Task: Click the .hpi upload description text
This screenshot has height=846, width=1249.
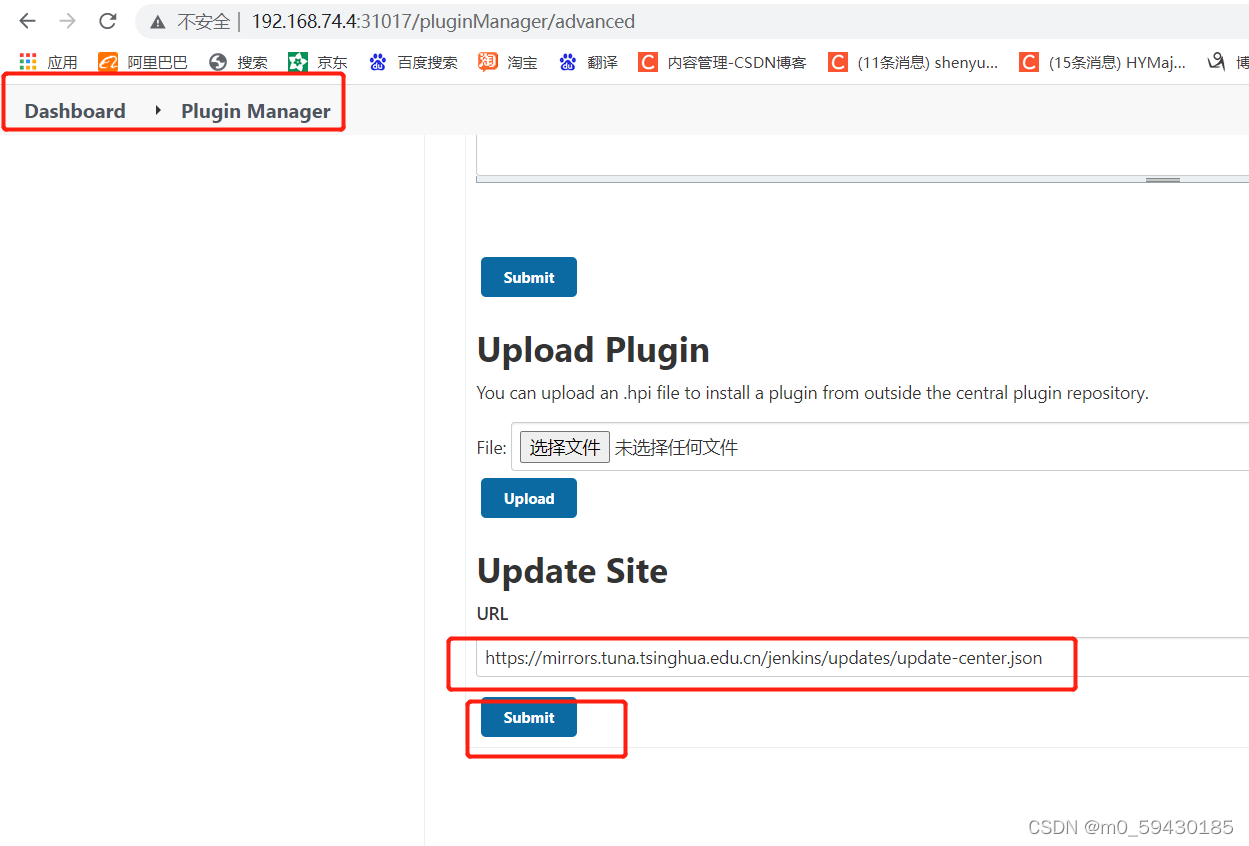Action: click(x=813, y=393)
